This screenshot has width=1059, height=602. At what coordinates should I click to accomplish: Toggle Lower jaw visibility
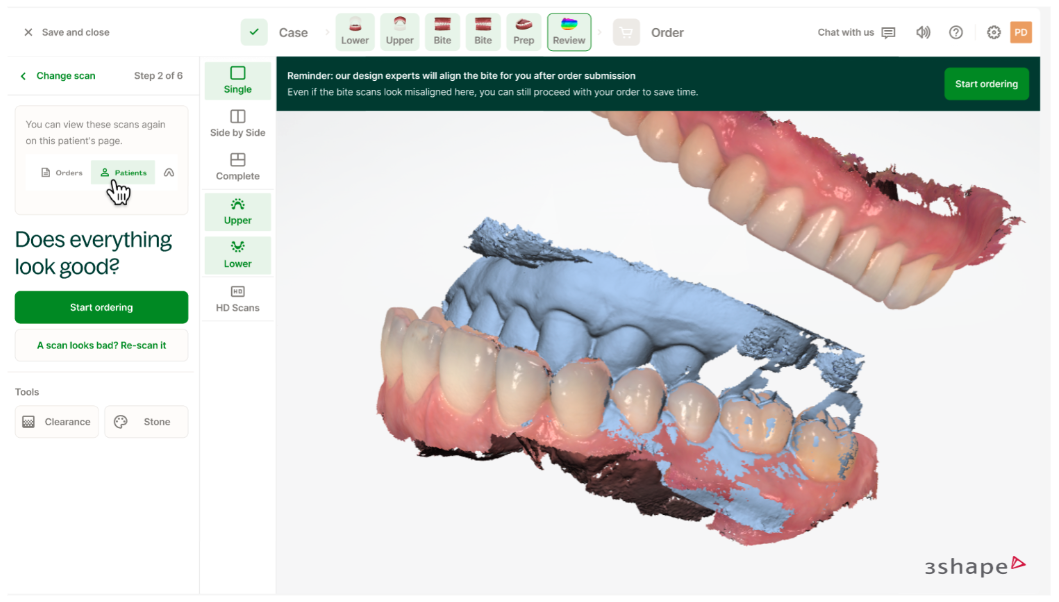tap(238, 255)
